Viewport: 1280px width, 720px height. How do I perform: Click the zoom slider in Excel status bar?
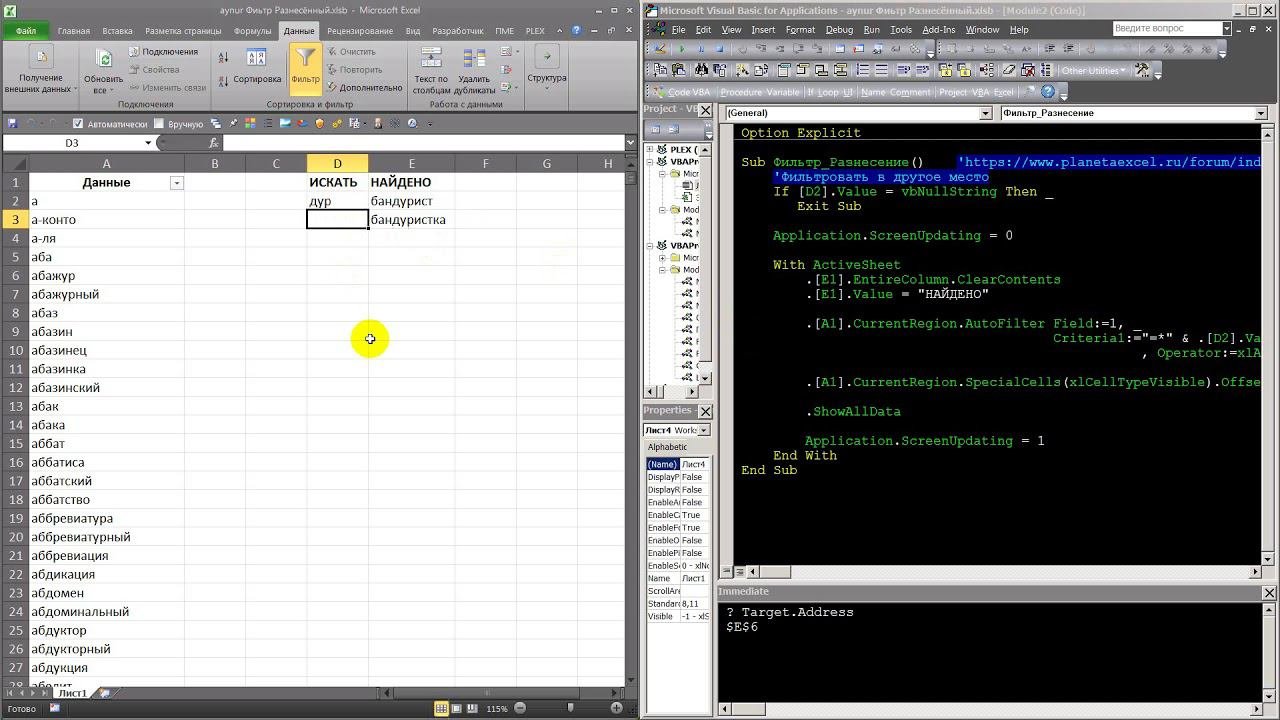(x=571, y=709)
